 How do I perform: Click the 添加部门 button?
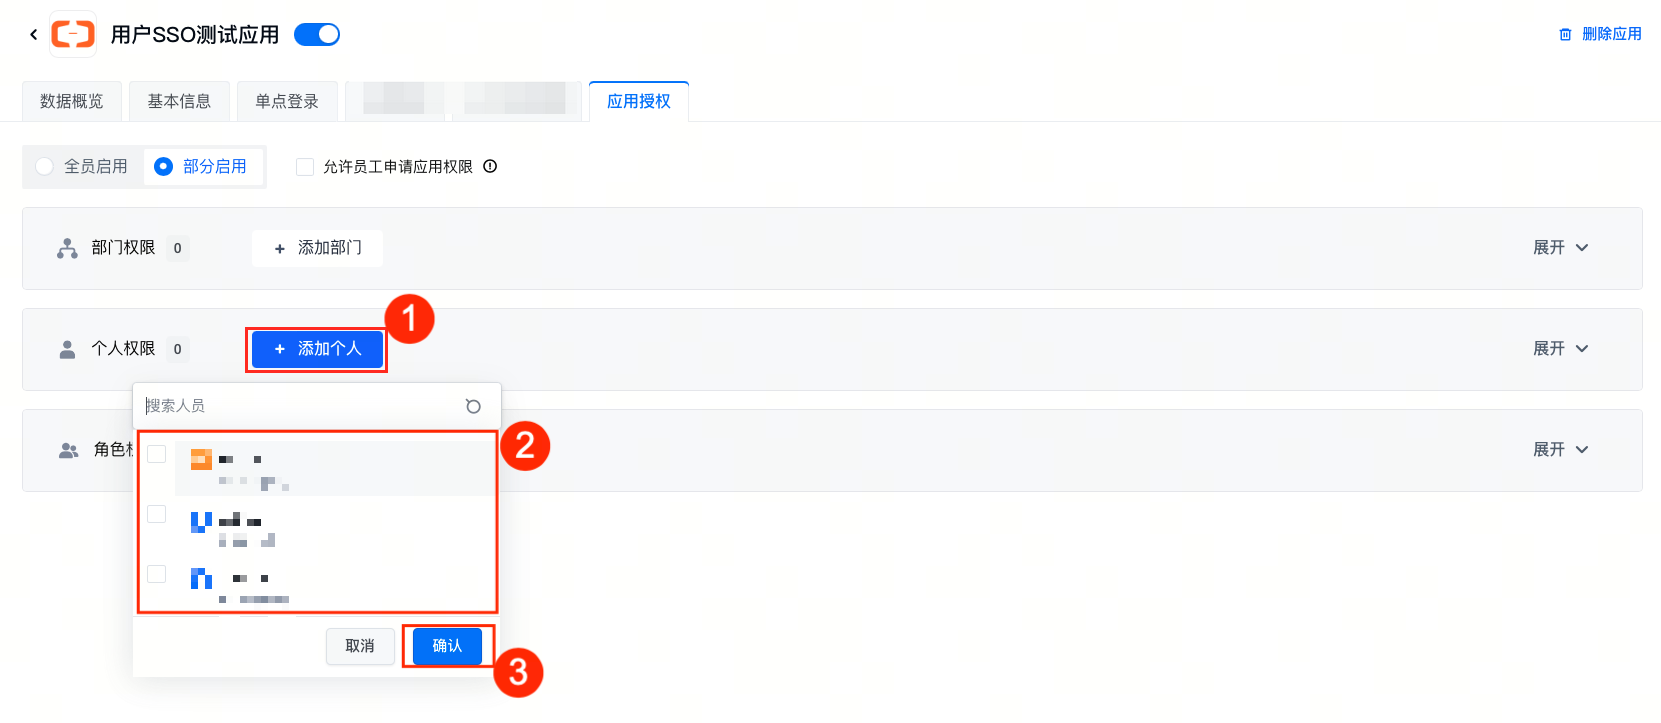pos(318,248)
